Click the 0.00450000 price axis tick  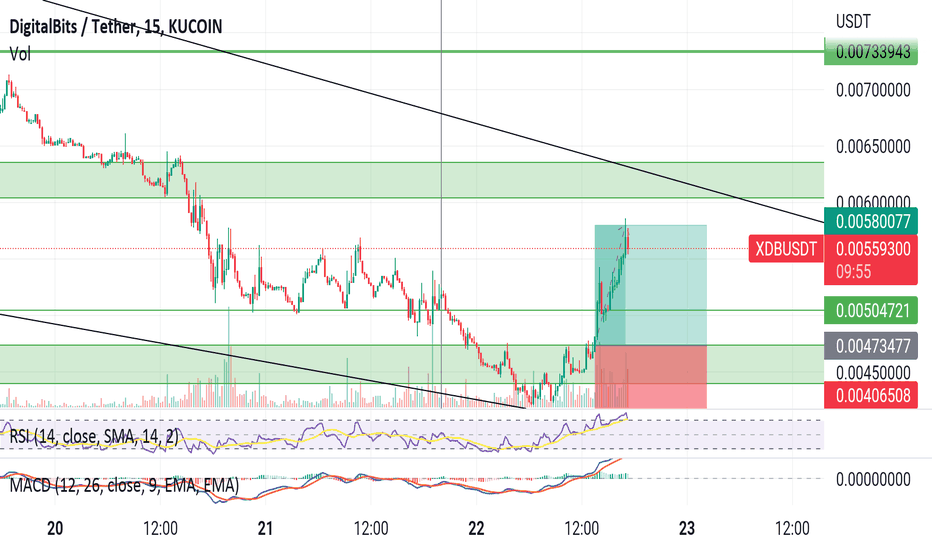[x=873, y=373]
